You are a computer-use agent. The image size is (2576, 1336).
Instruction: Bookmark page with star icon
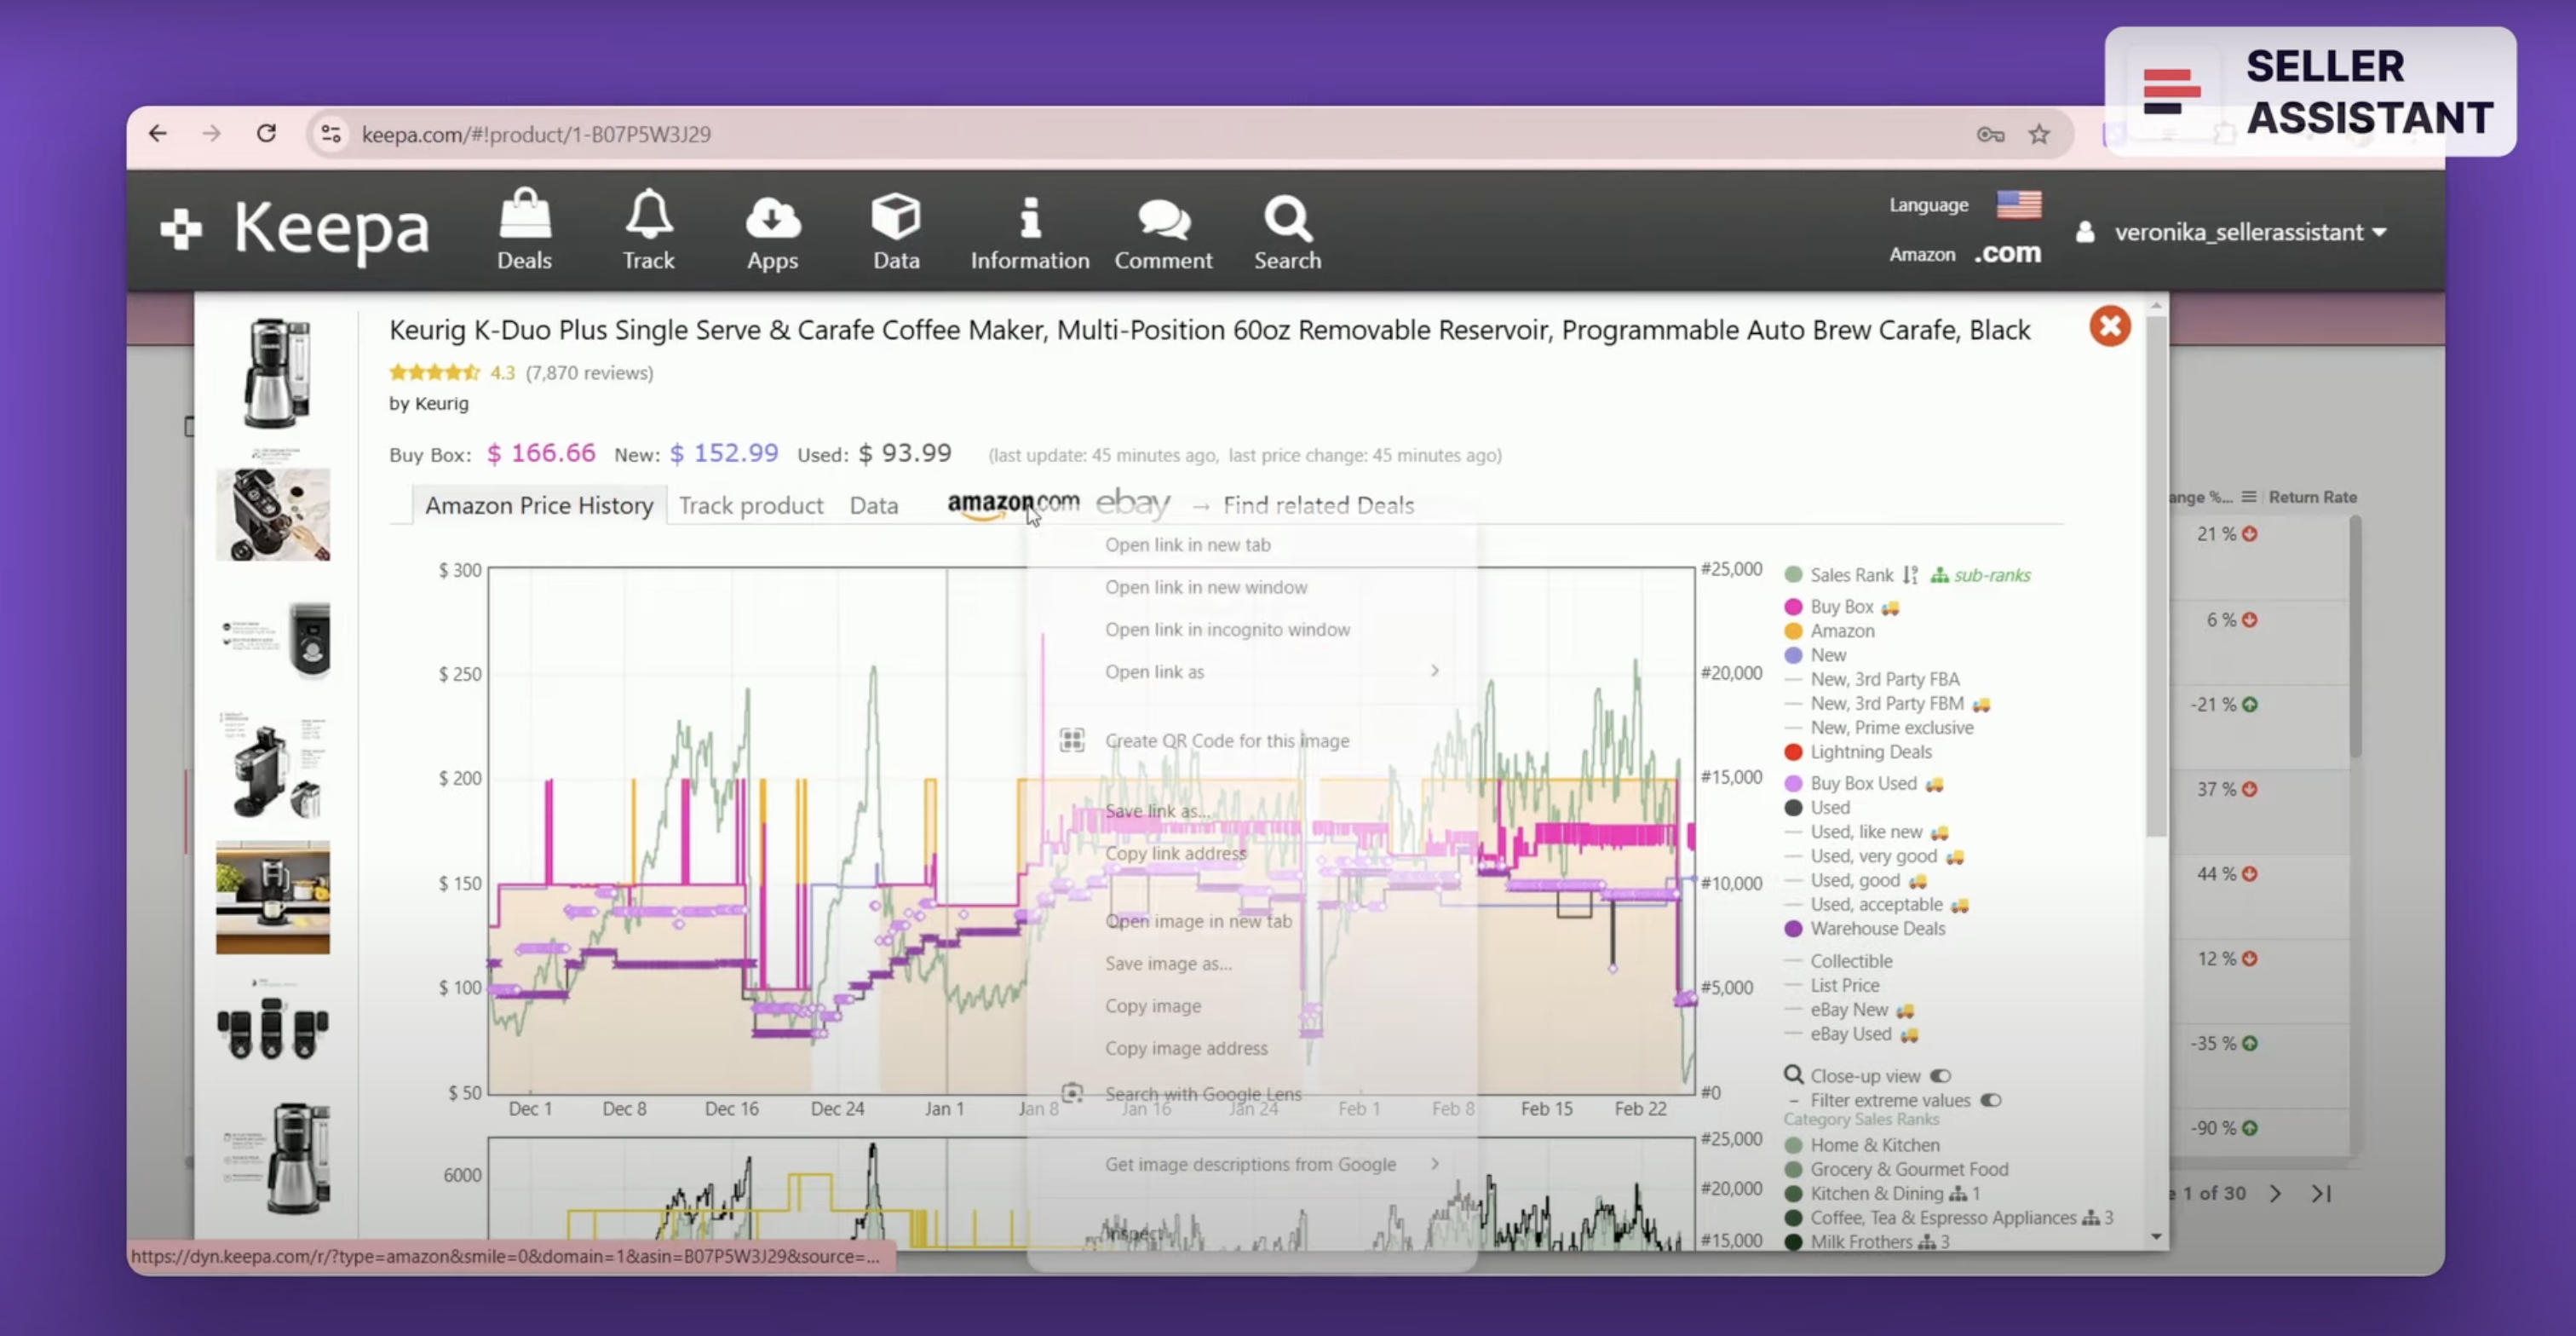coord(2039,134)
